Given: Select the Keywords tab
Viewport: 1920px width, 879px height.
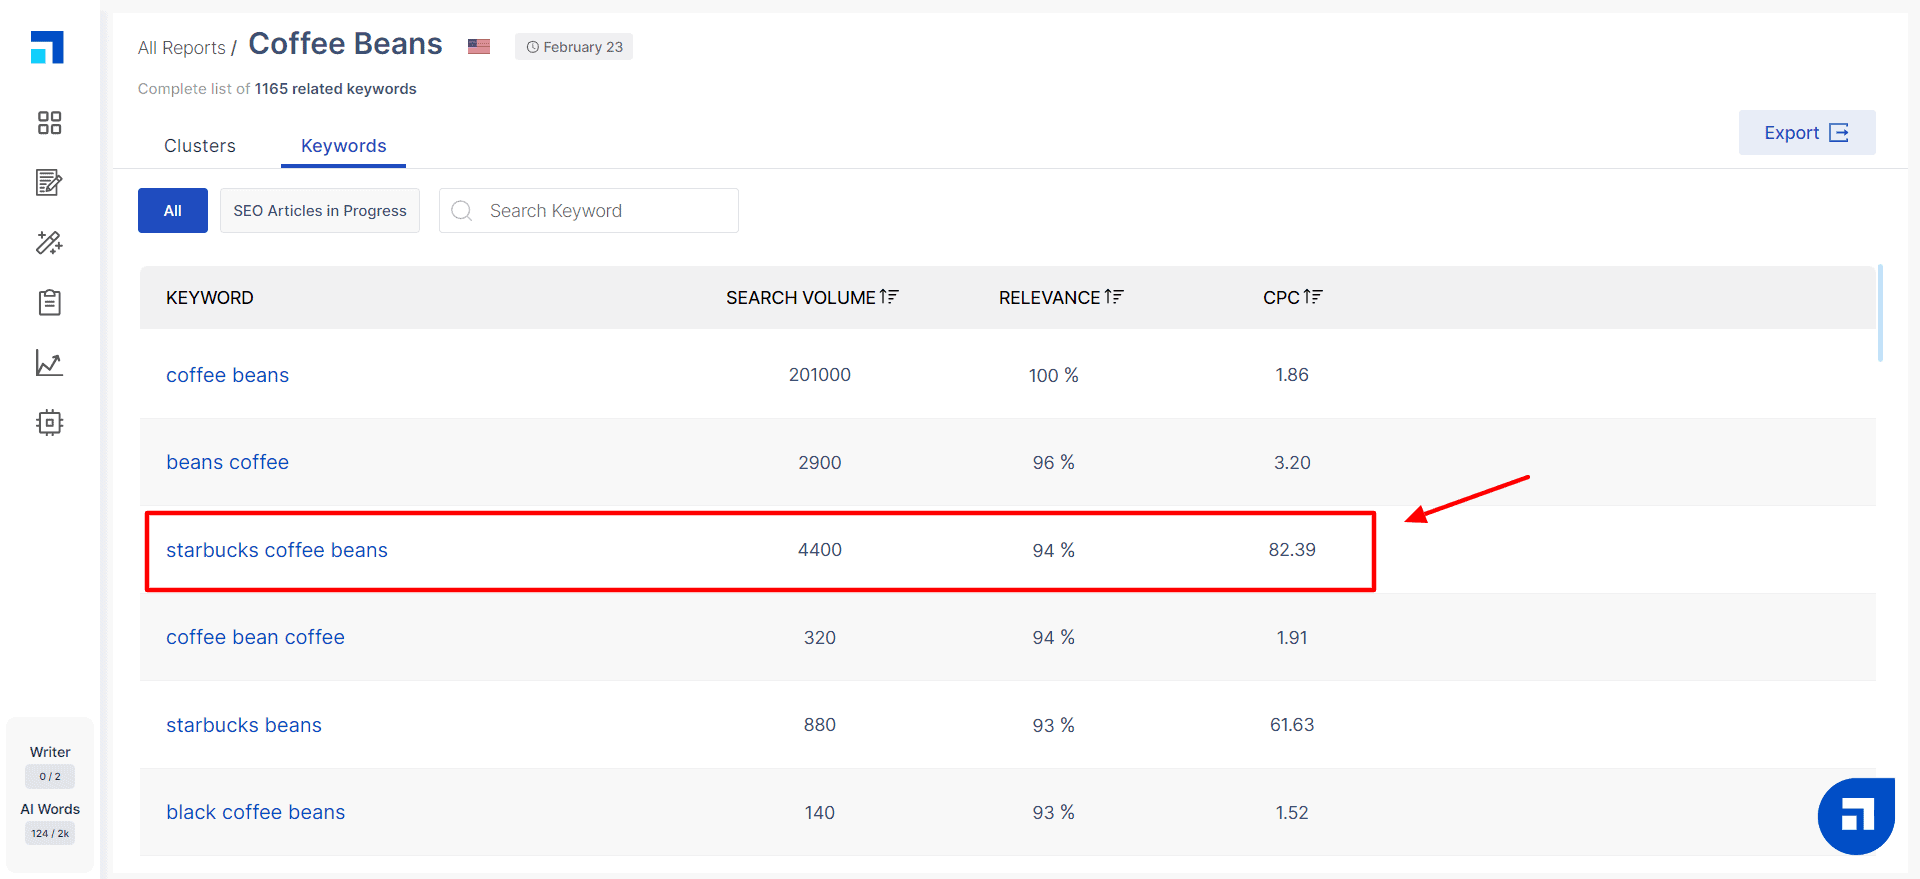Looking at the screenshot, I should [343, 146].
